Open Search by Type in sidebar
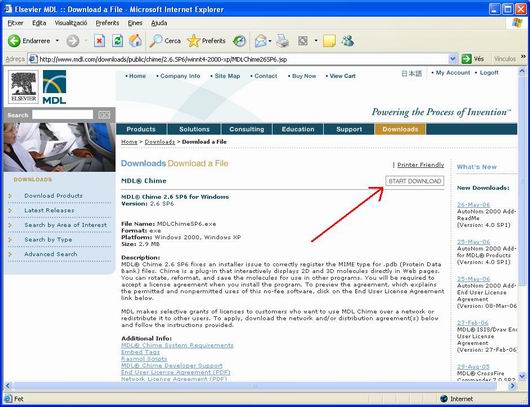 point(48,239)
